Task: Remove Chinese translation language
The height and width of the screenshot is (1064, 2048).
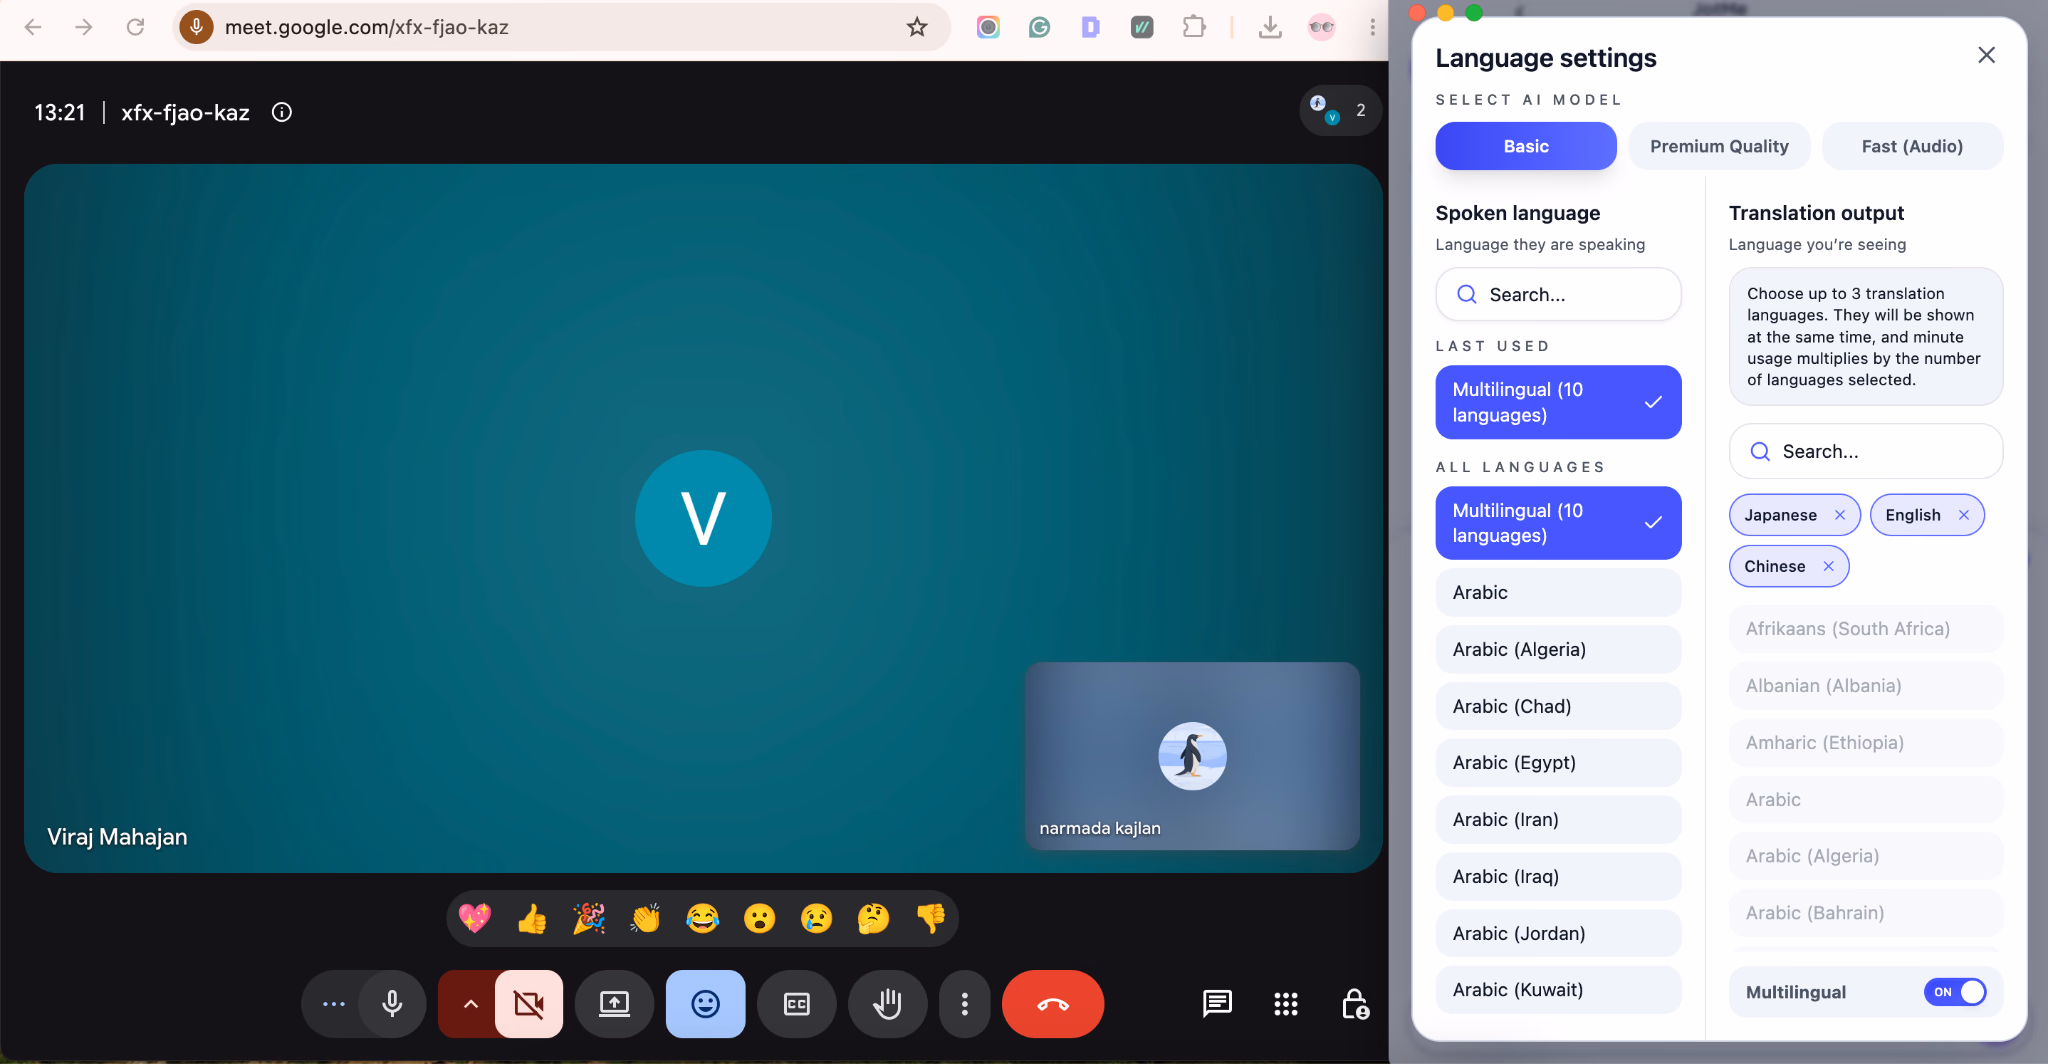Action: point(1828,566)
